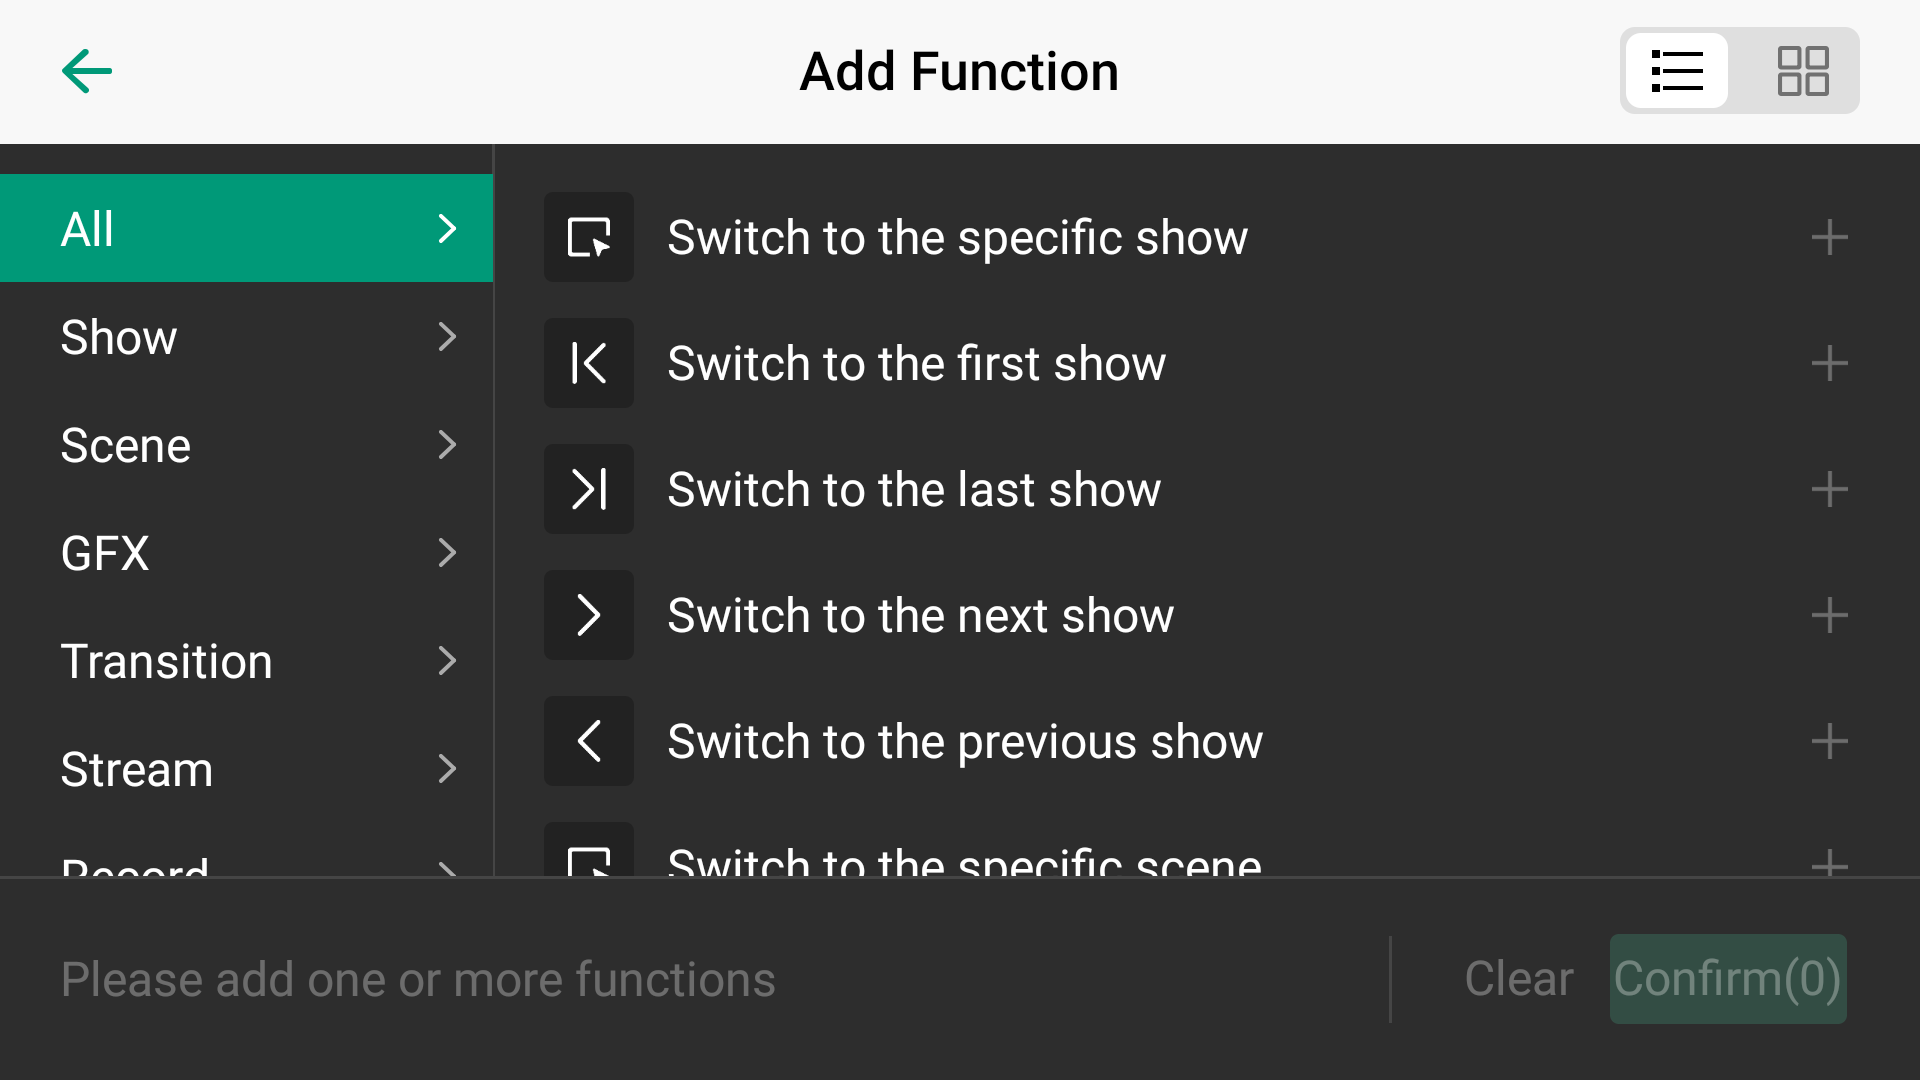Click the next show arrow icon

[x=589, y=615]
